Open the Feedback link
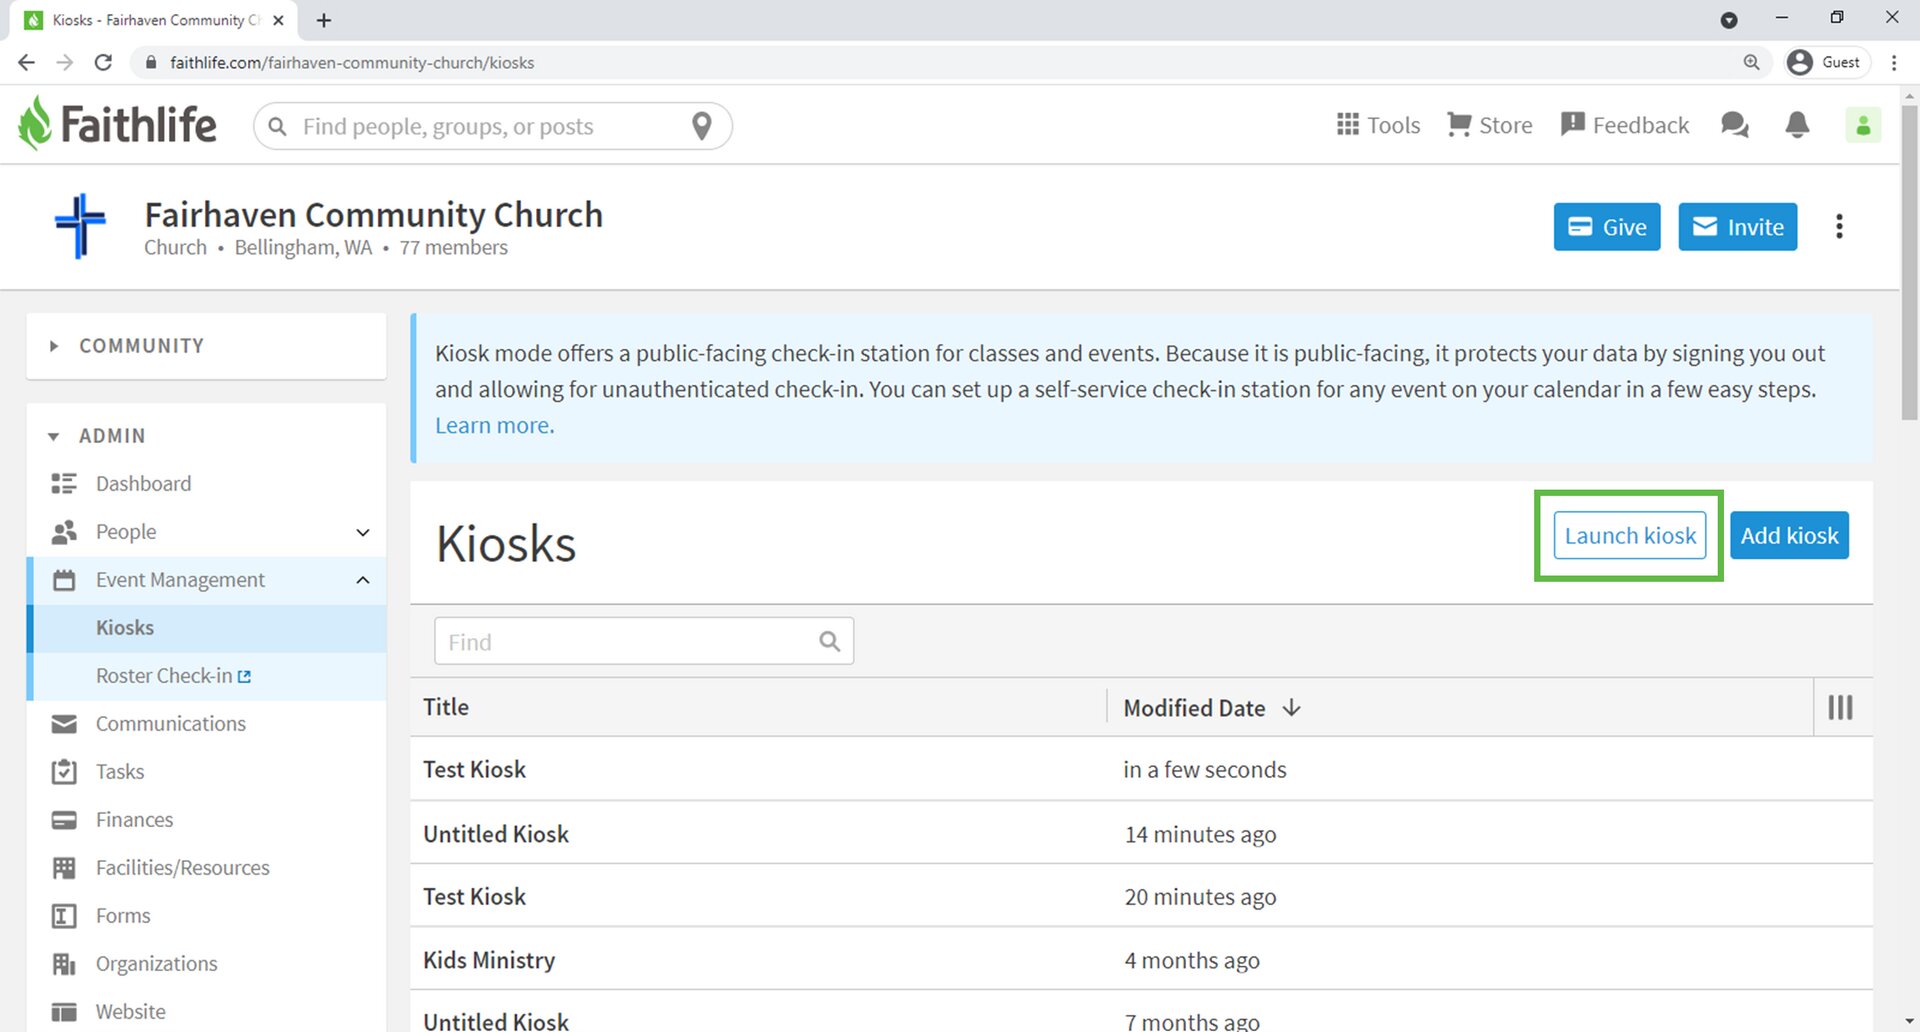 click(x=1625, y=125)
